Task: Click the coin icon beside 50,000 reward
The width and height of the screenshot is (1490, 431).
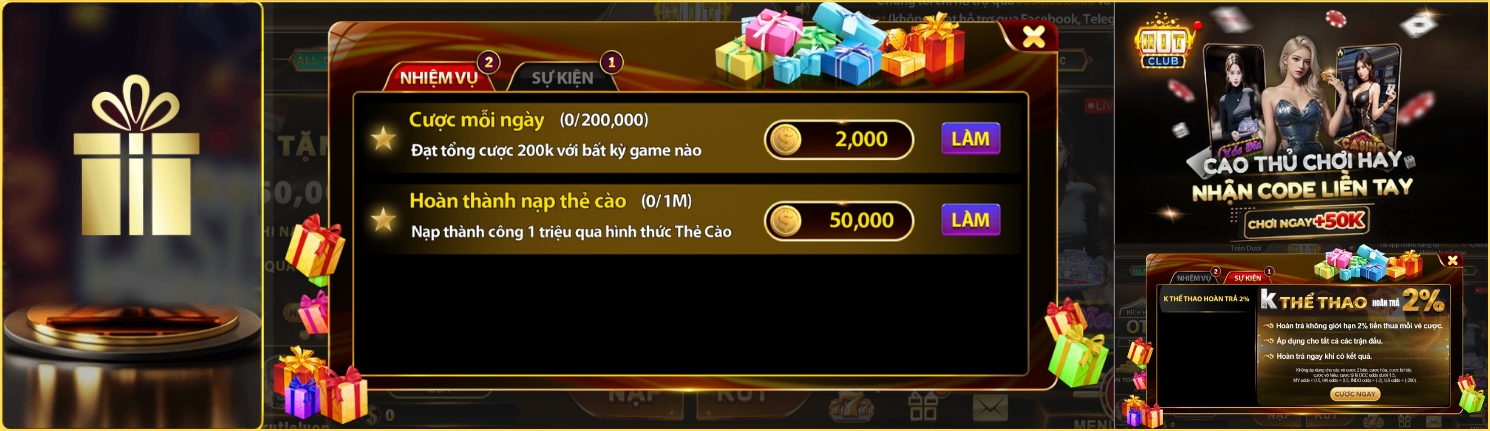Action: point(786,220)
